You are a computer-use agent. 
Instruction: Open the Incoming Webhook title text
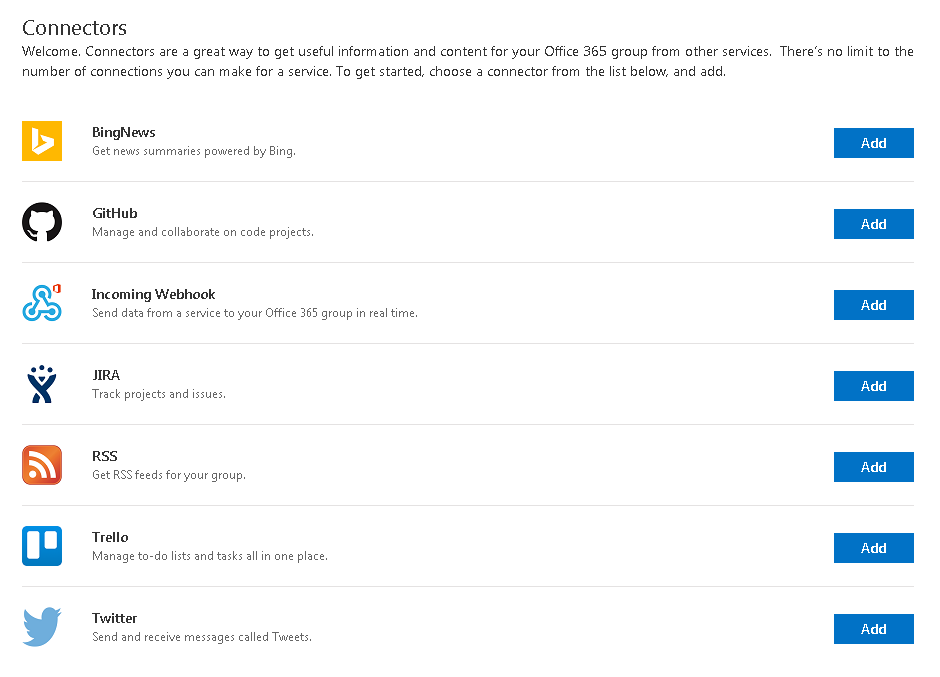153,294
